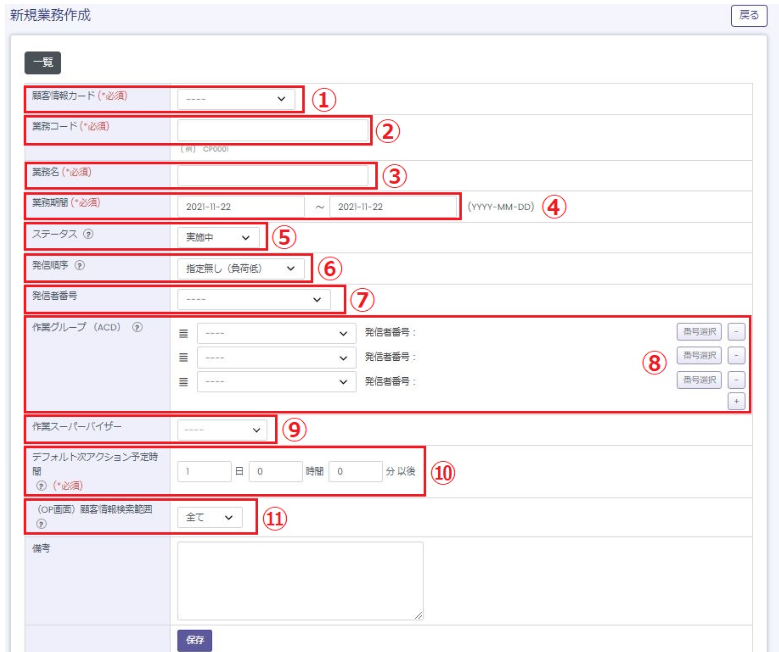Viewport: 779px width, 652px height.
Task: Click the plus button to add 作業グループ row
Action: point(737,401)
